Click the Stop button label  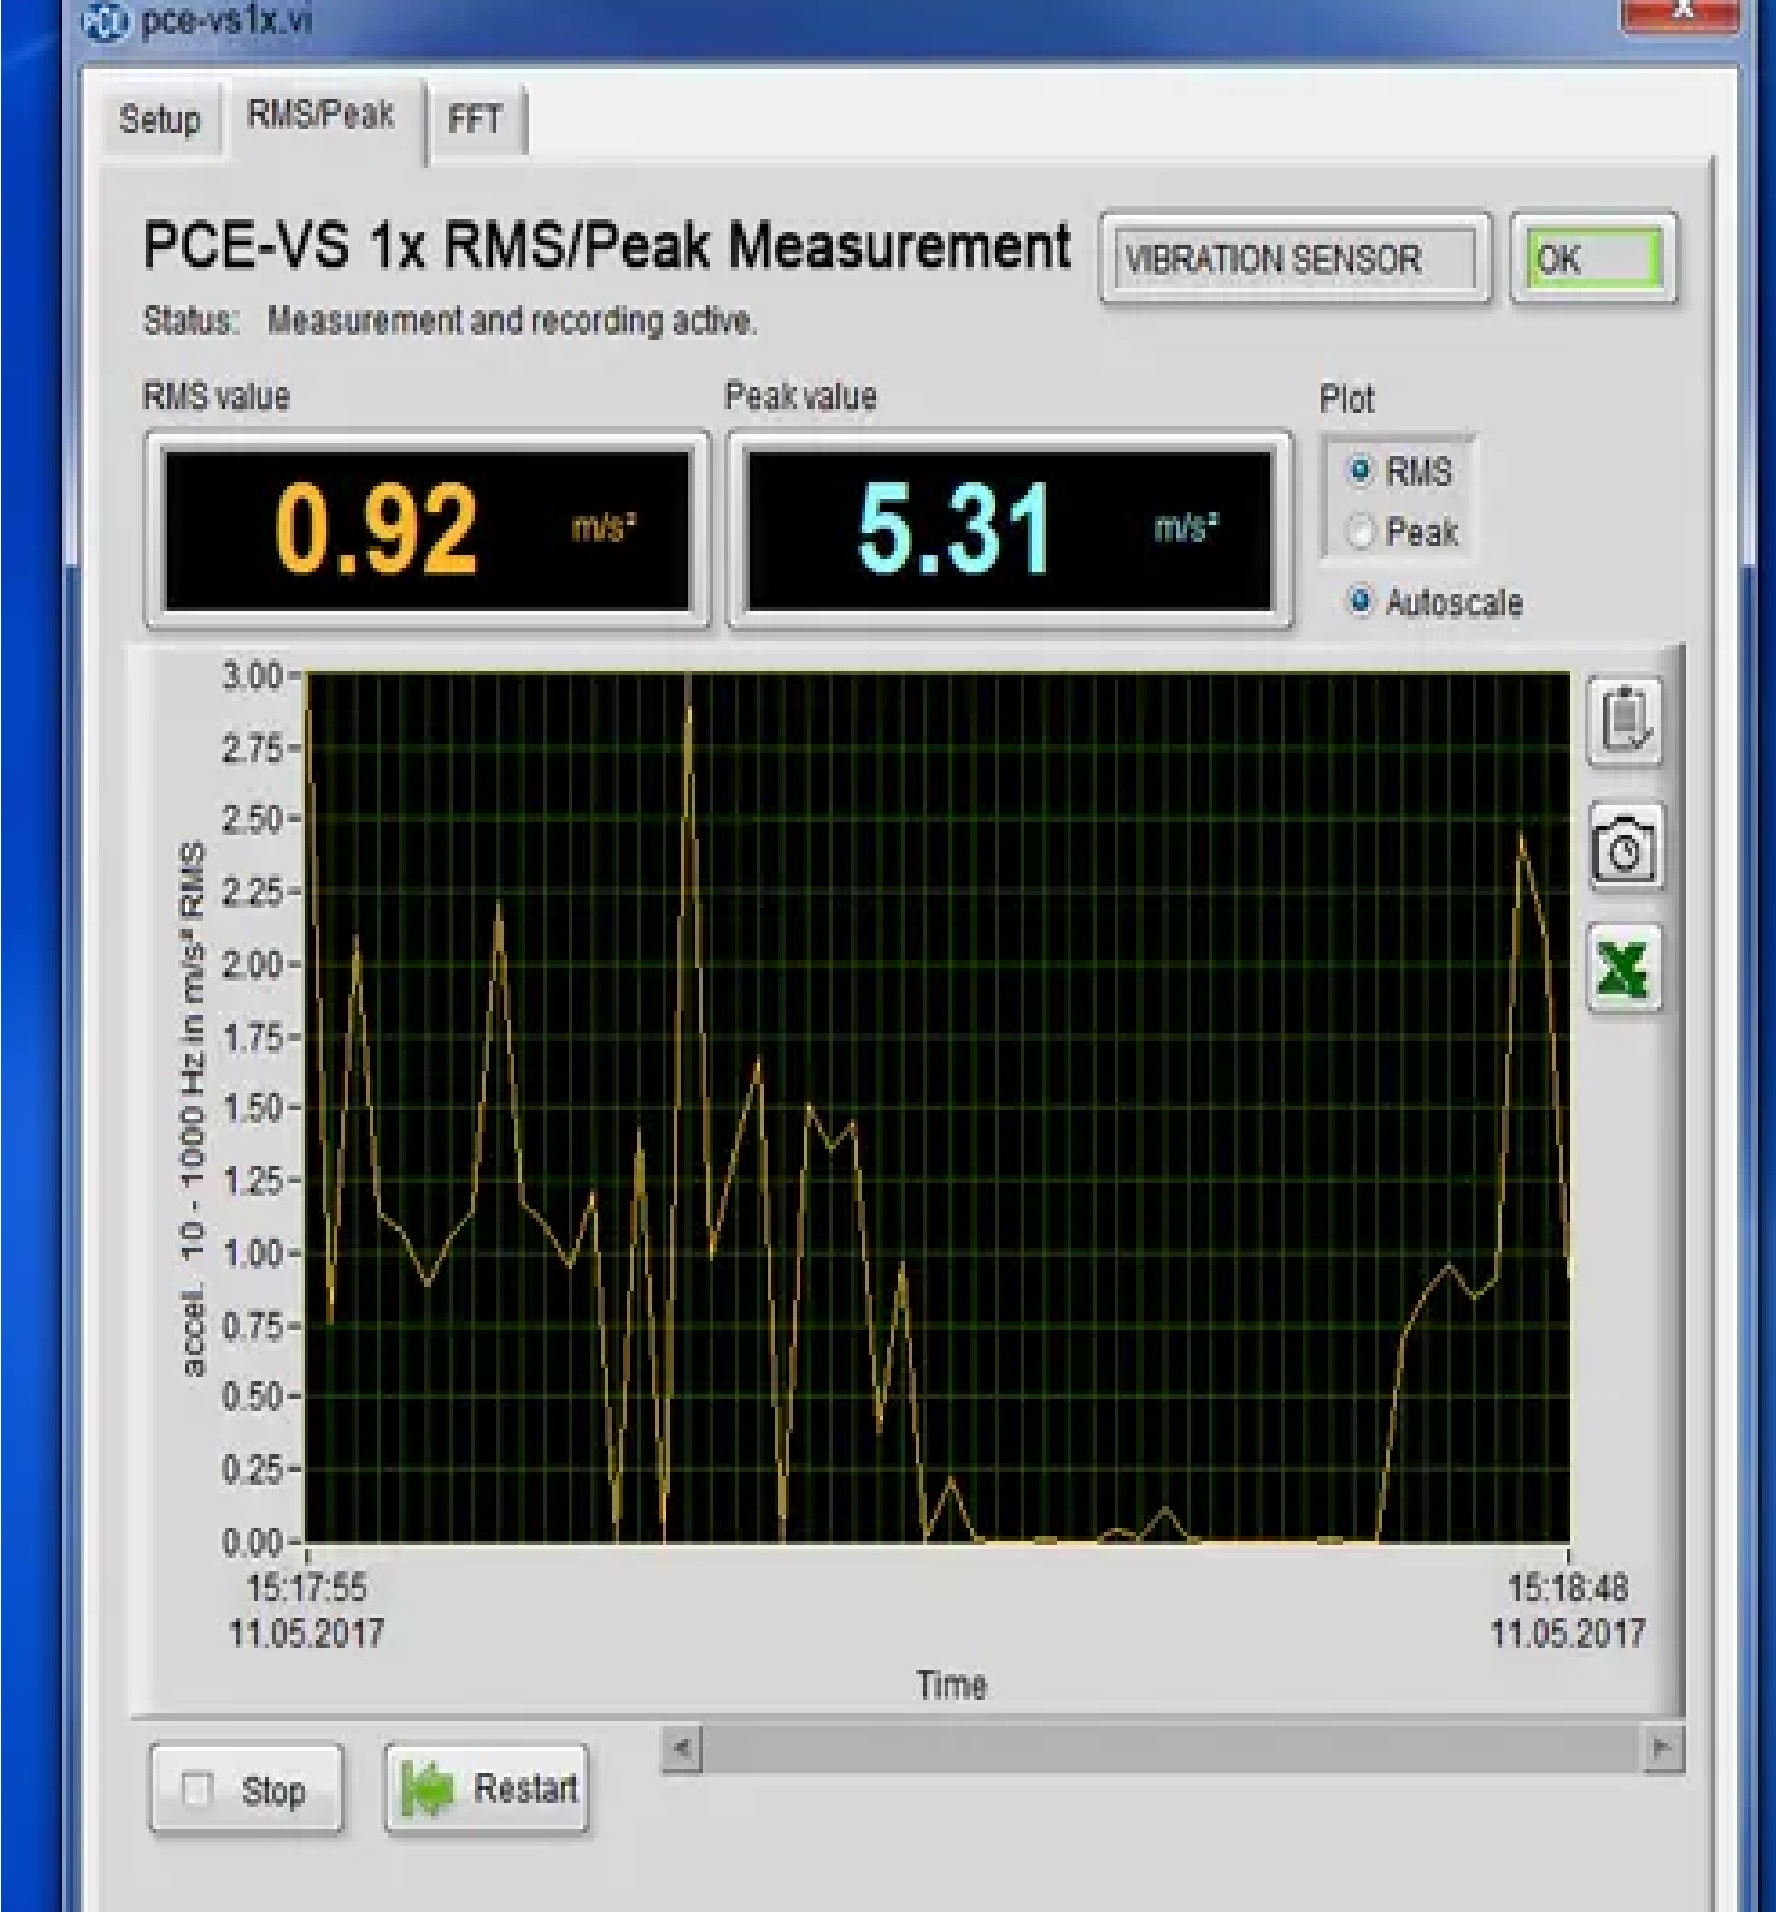273,1790
